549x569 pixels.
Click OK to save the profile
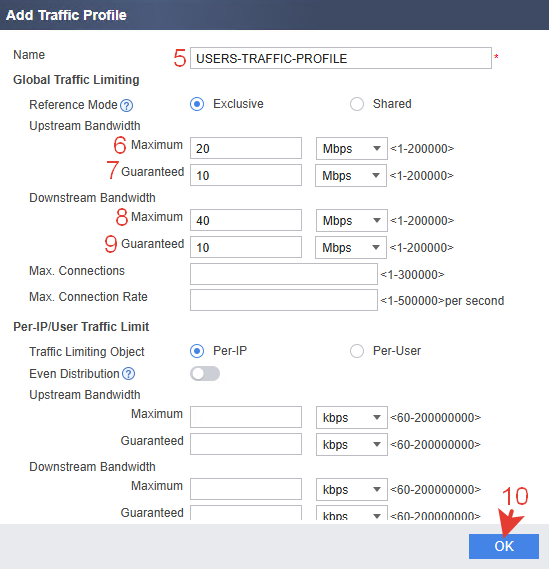click(504, 546)
